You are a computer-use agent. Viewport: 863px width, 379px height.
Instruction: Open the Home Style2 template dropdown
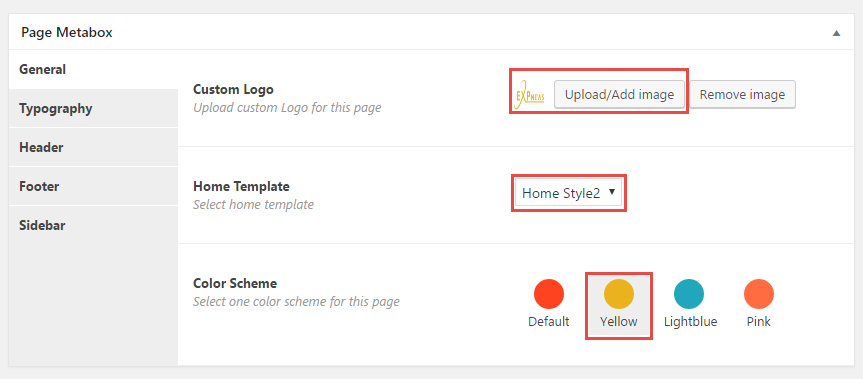pyautogui.click(x=569, y=193)
